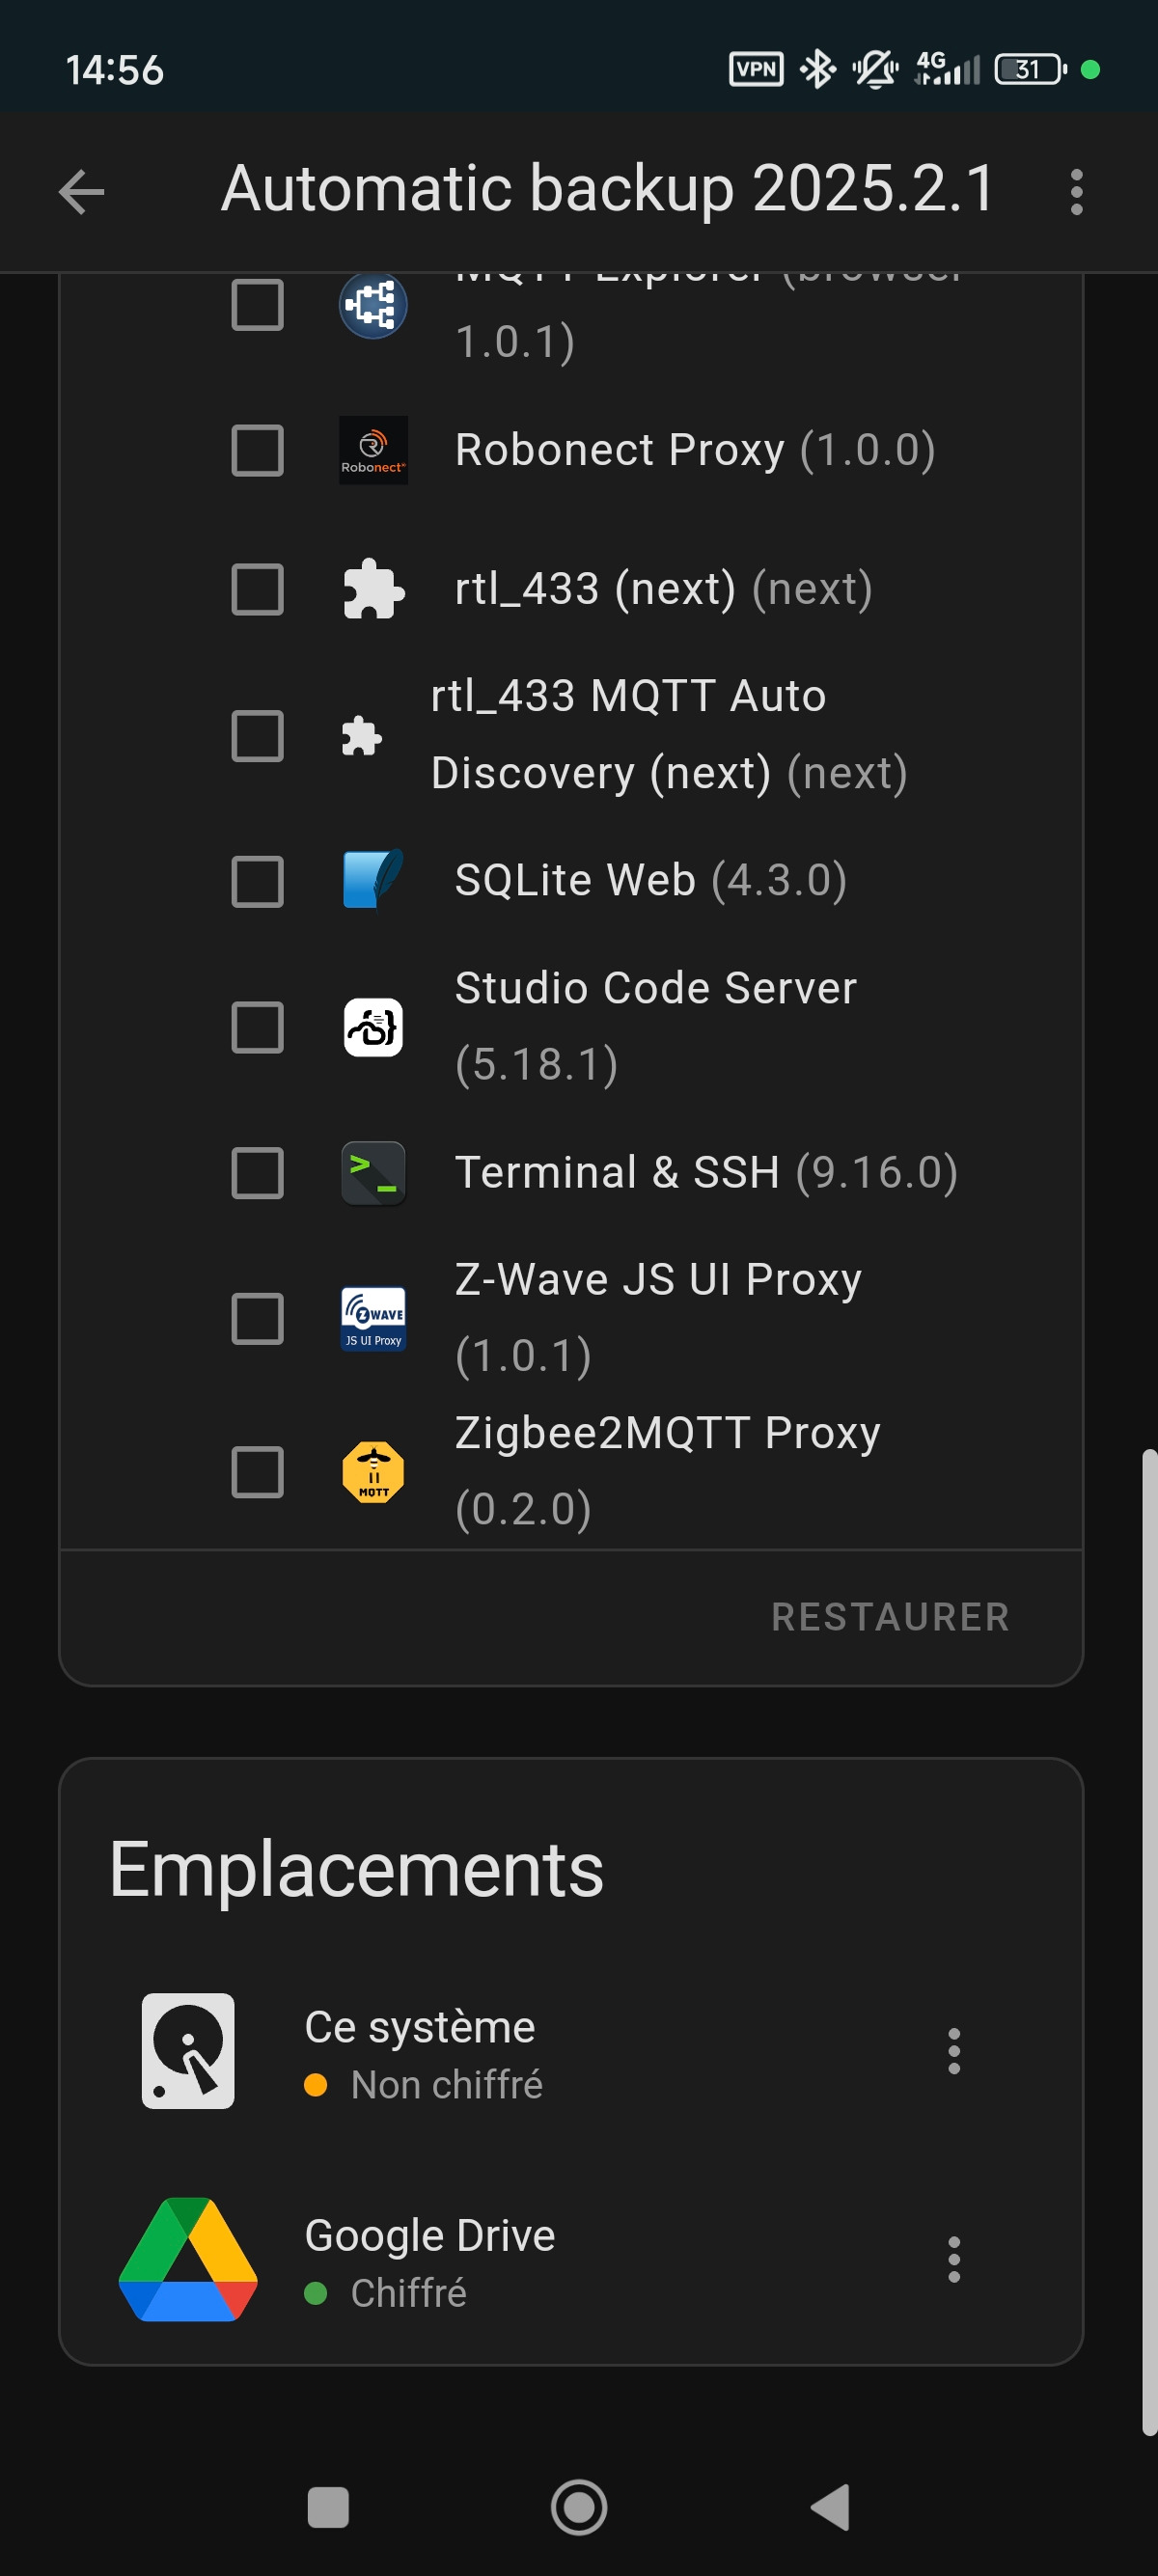The width and height of the screenshot is (1158, 2576).
Task: Click the local disk drive icon
Action: coord(188,2051)
